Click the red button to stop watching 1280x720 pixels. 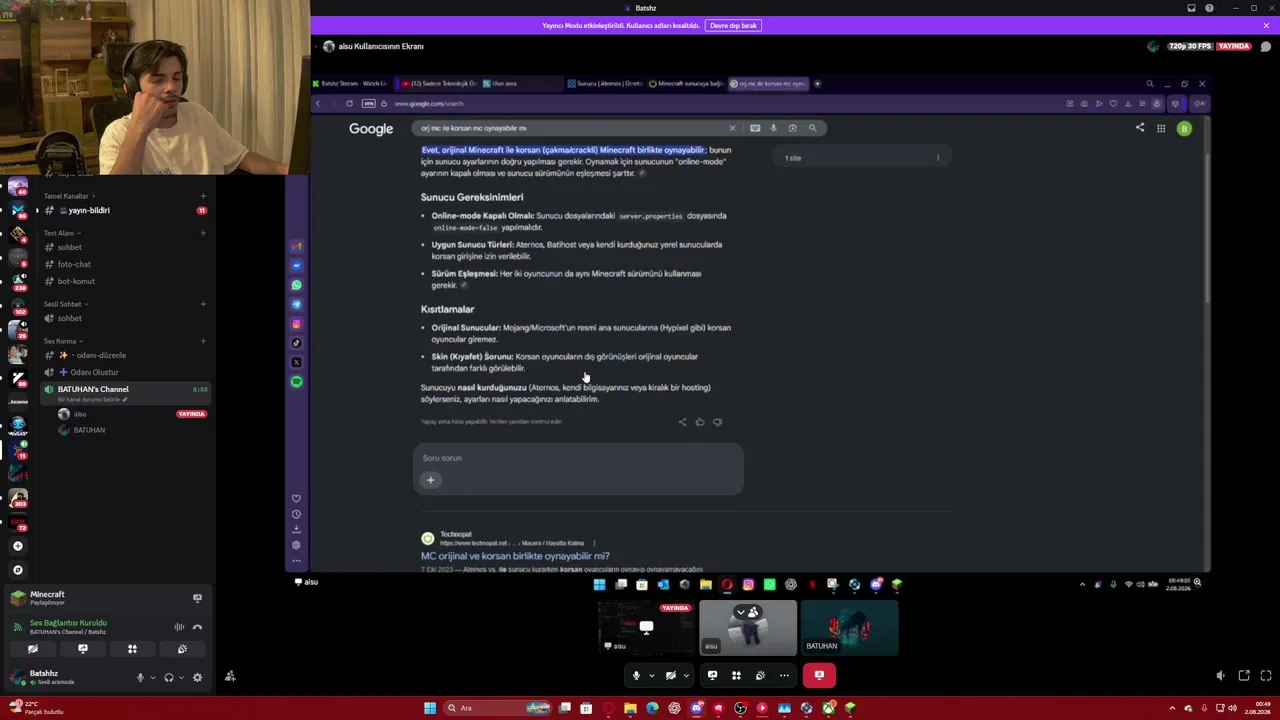819,676
